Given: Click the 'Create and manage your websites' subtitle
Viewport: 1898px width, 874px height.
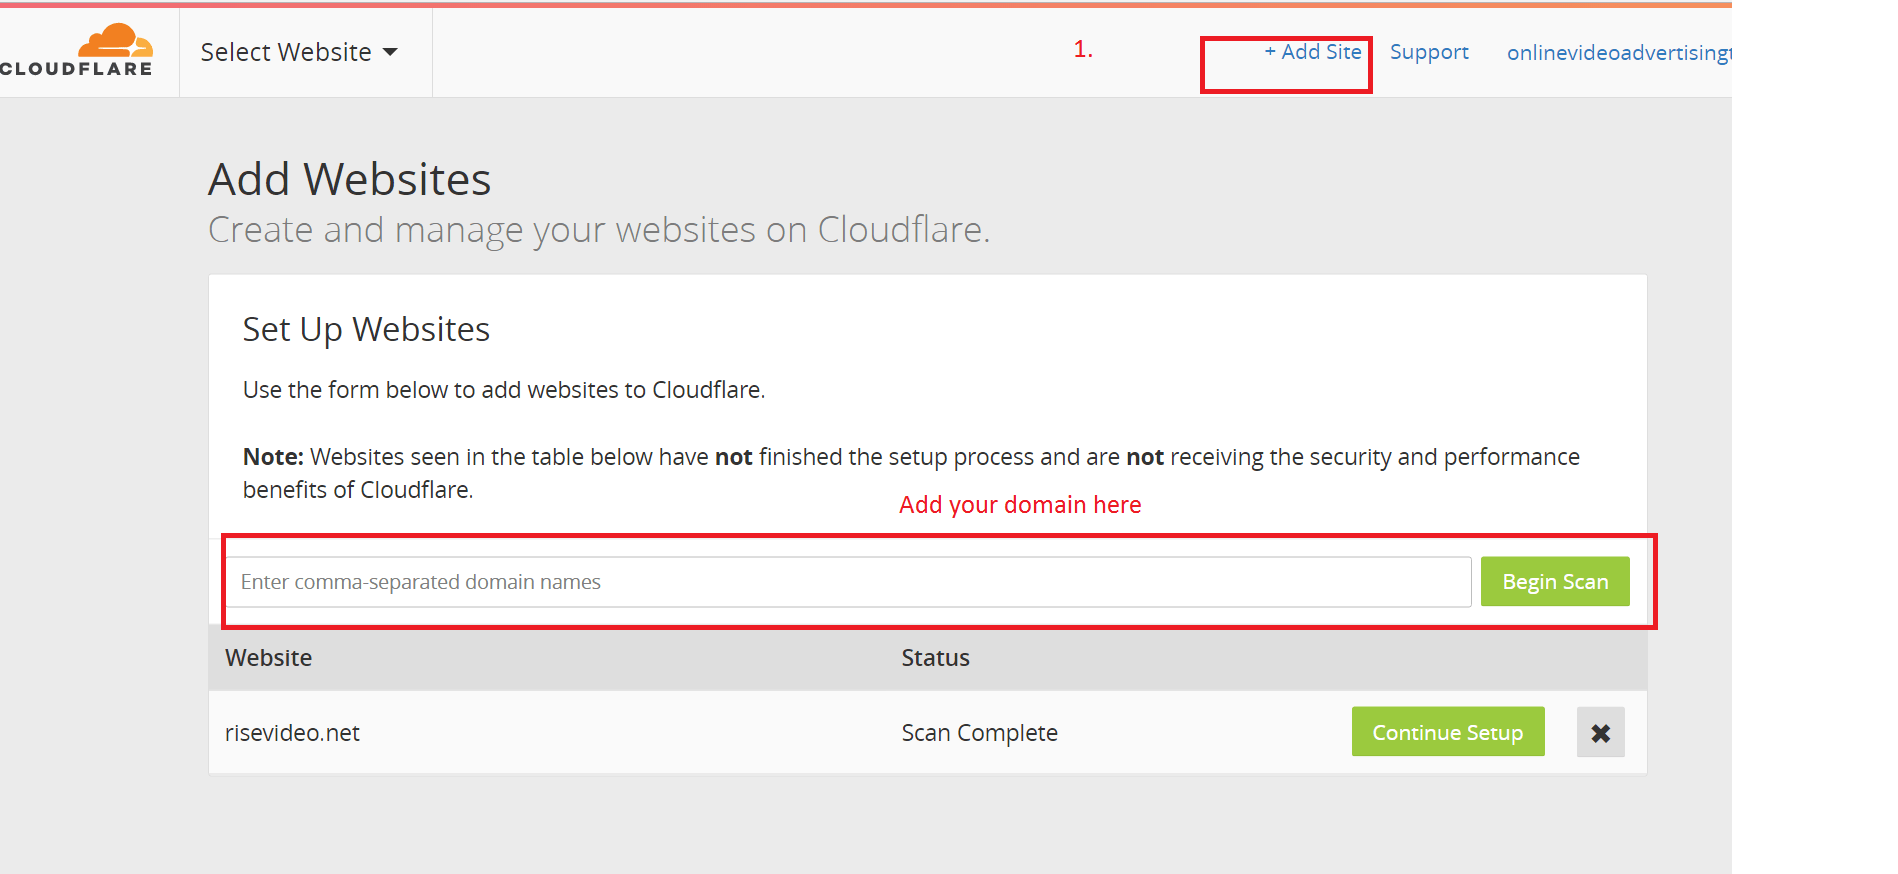Looking at the screenshot, I should [x=599, y=230].
